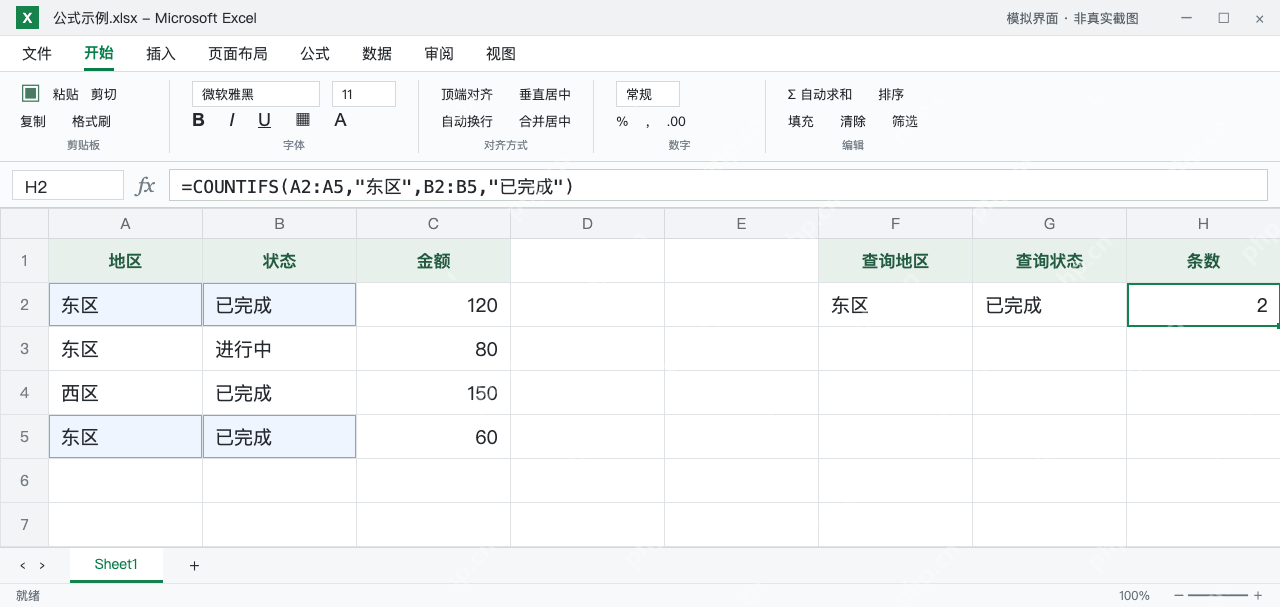1280x608 pixels.
Task: Switch to the 开始 ribbon tab
Action: click(x=99, y=54)
